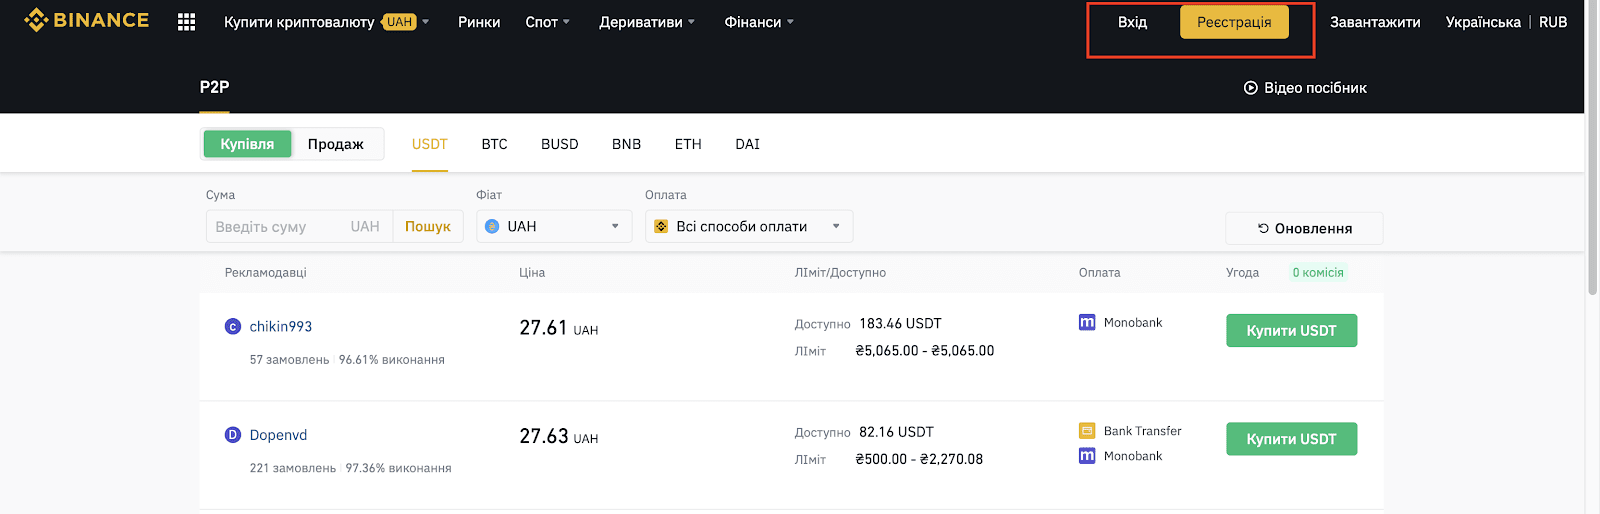
Task: Open the UAH fiat currency dropdown
Action: click(x=554, y=226)
